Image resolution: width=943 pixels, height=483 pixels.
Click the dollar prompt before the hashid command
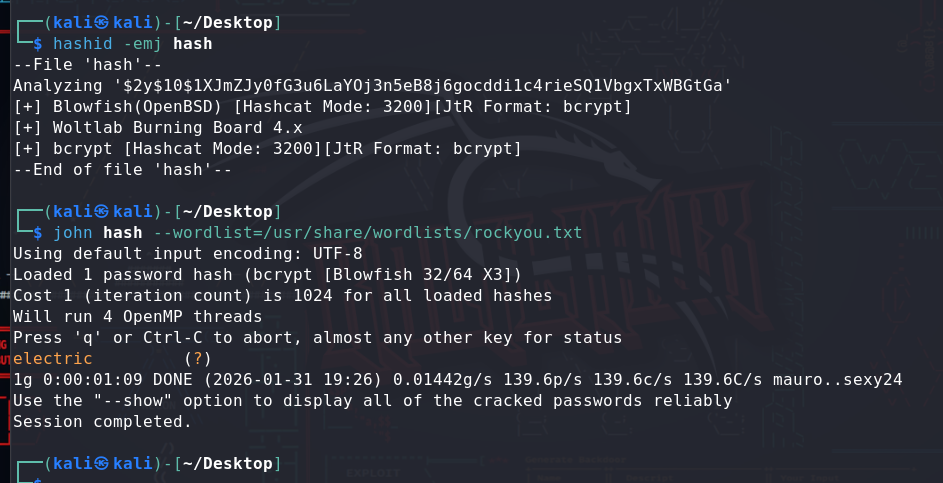38,44
